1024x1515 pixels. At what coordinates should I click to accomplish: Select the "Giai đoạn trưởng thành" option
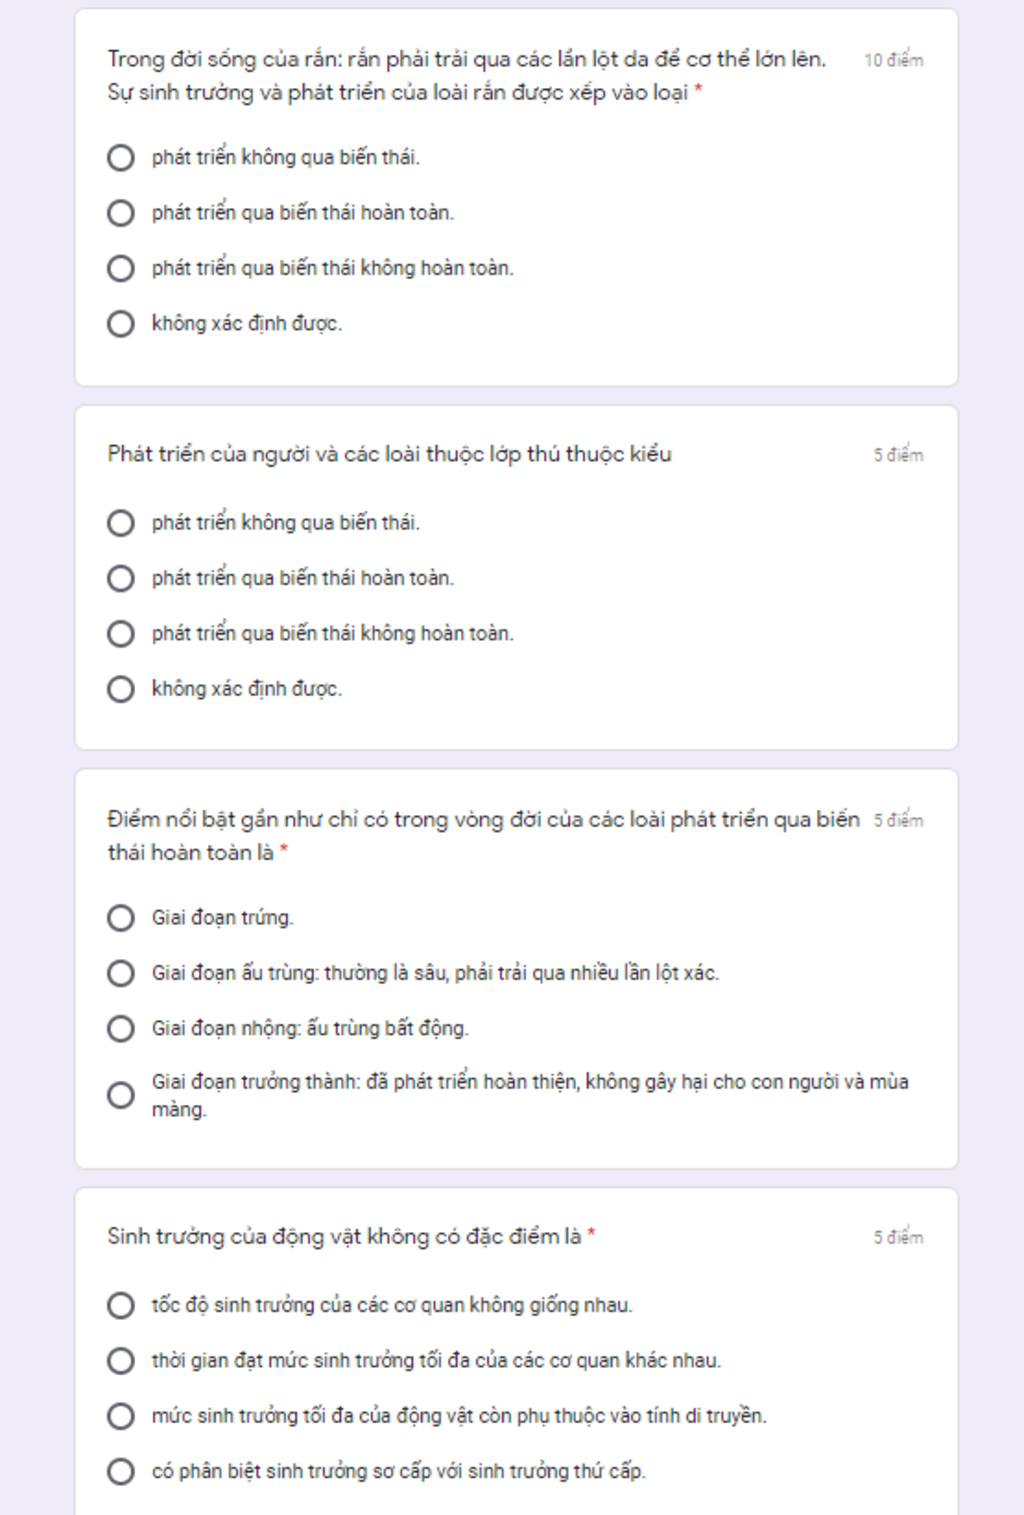click(121, 1095)
